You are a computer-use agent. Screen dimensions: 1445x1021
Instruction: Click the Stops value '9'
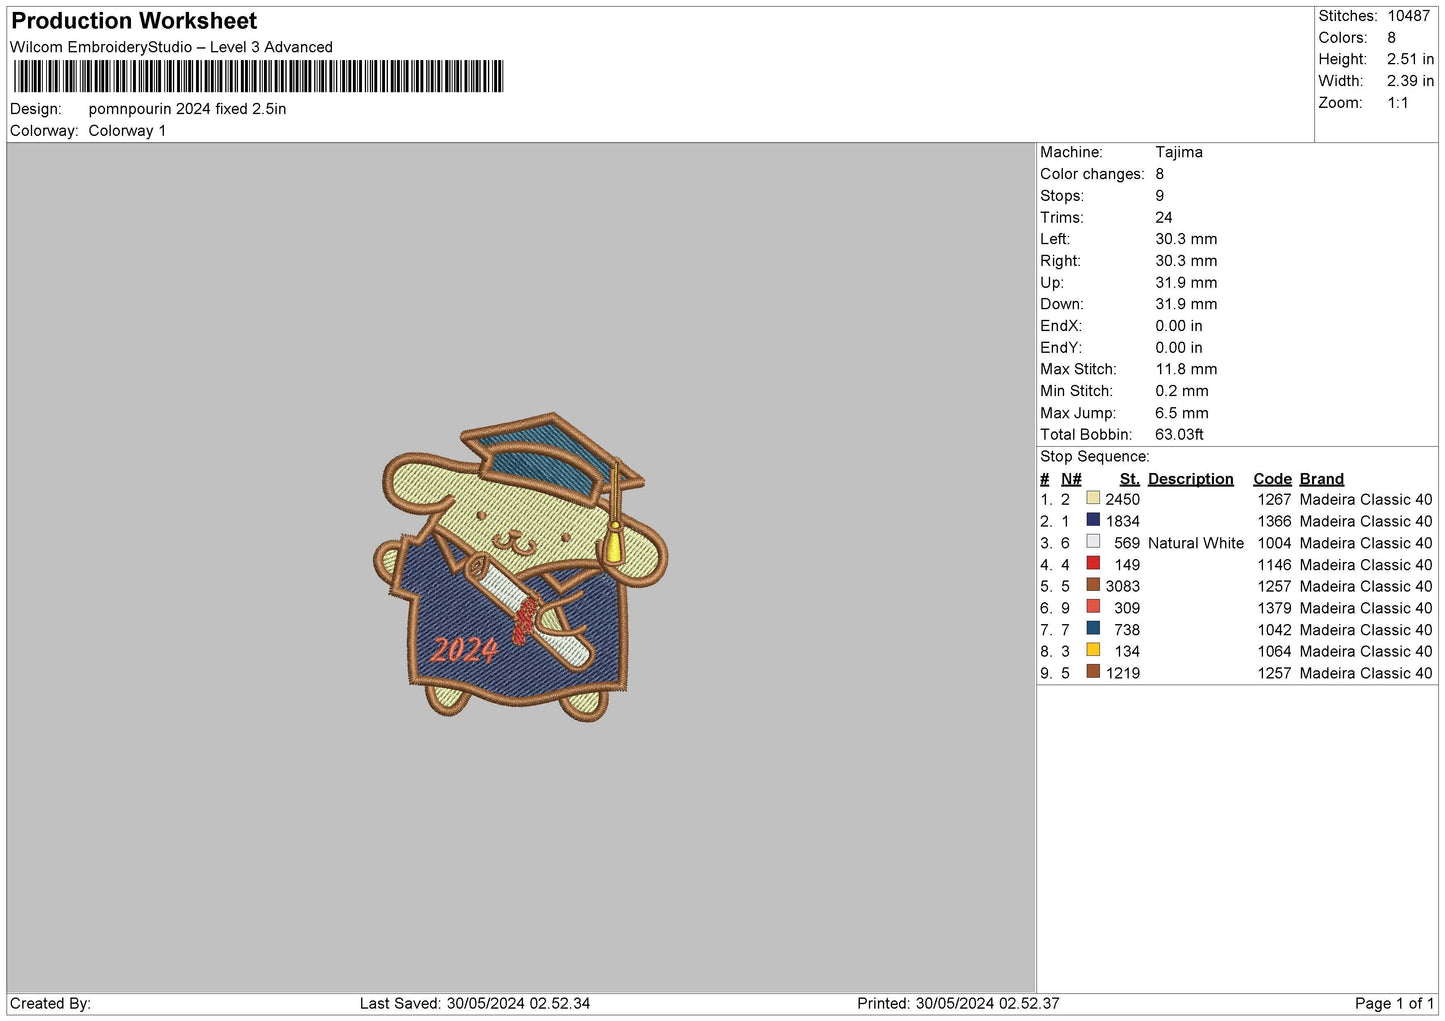tap(1160, 196)
